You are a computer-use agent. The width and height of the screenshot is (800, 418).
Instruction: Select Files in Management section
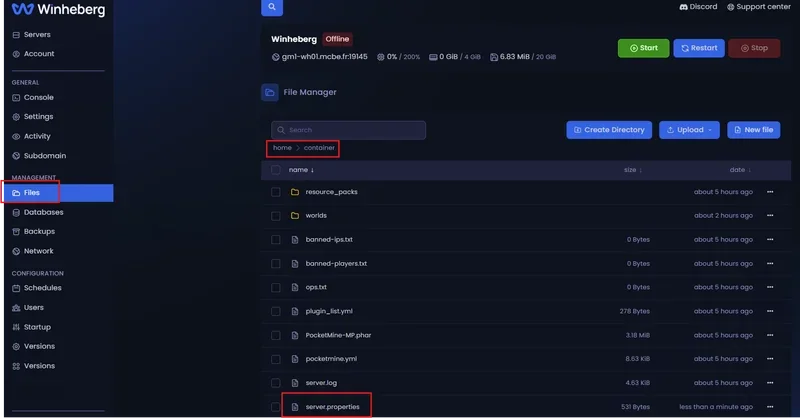click(x=59, y=193)
